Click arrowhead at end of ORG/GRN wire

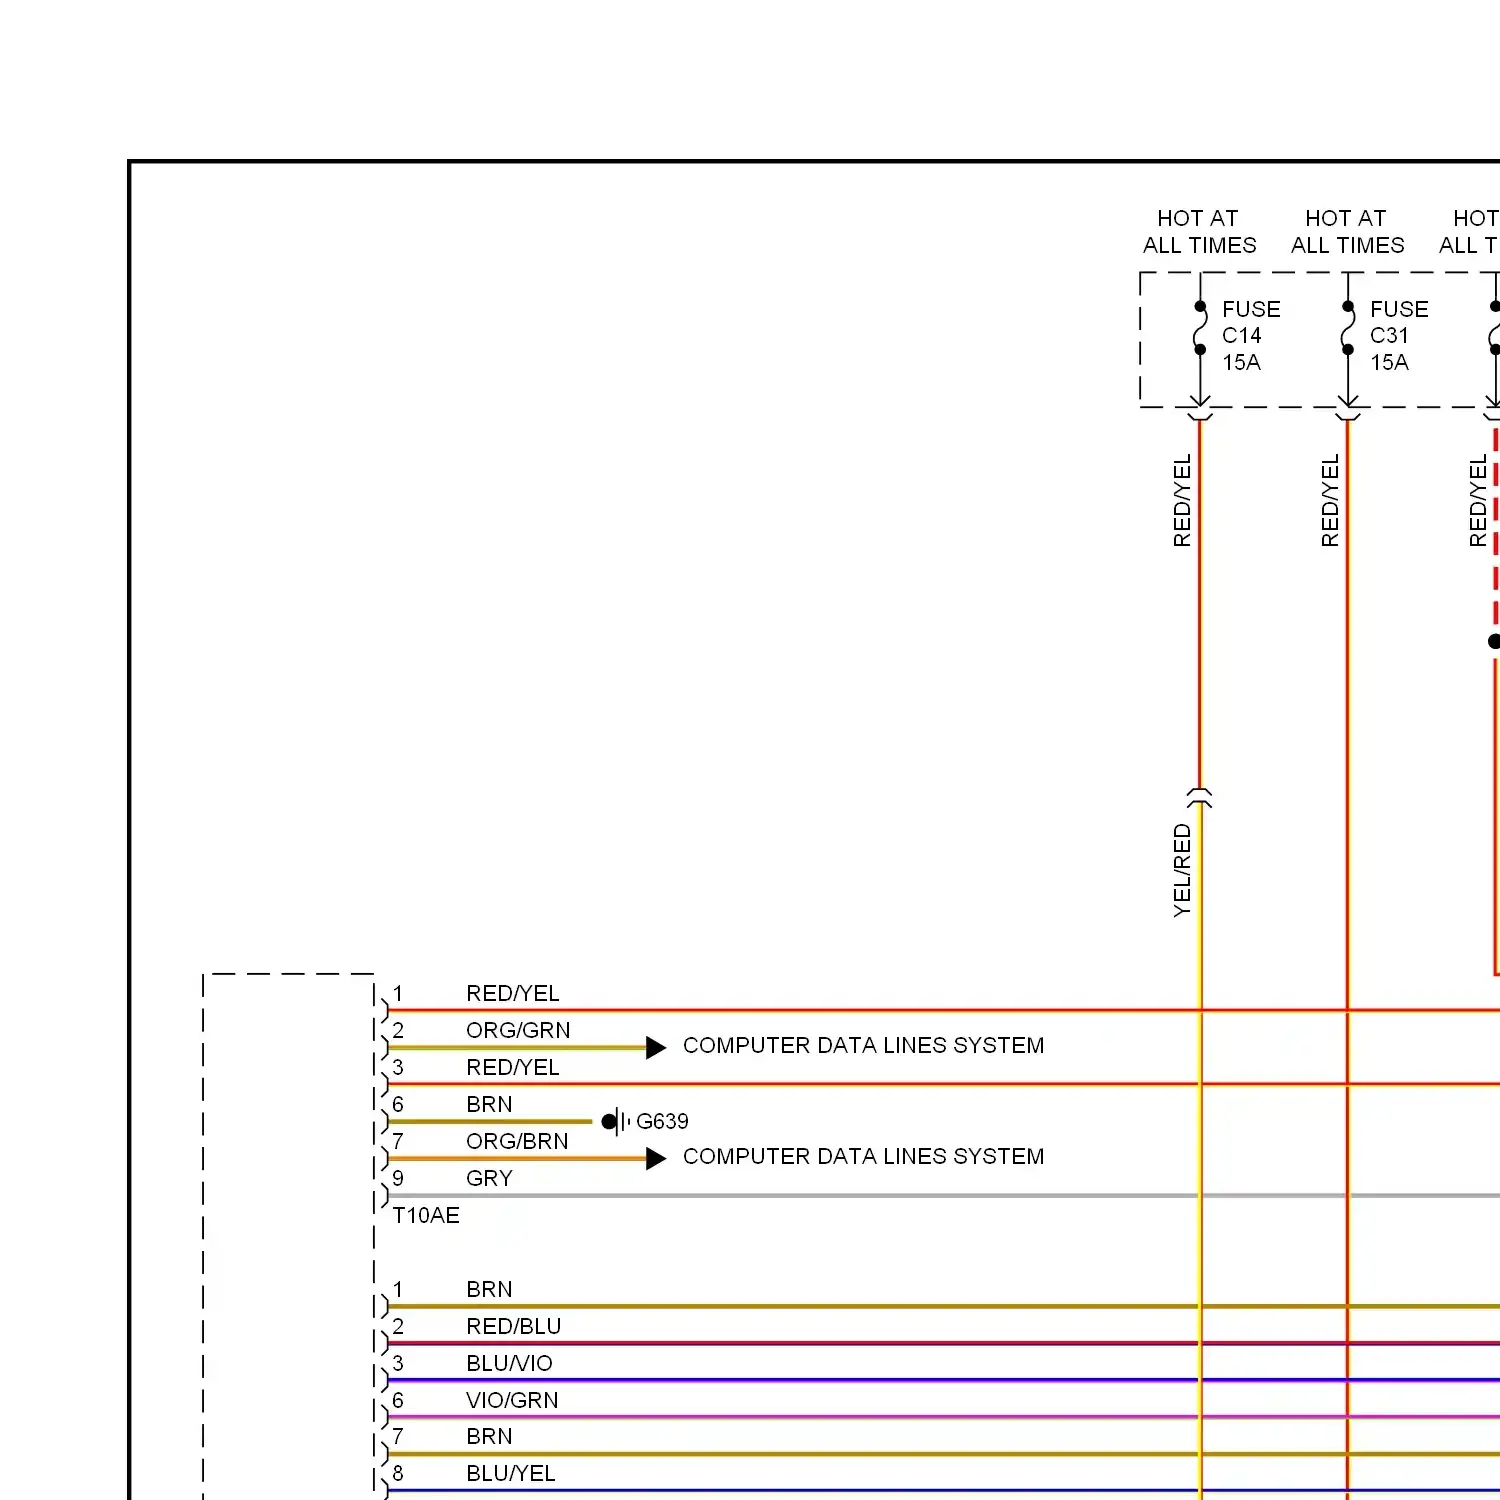(x=656, y=1047)
